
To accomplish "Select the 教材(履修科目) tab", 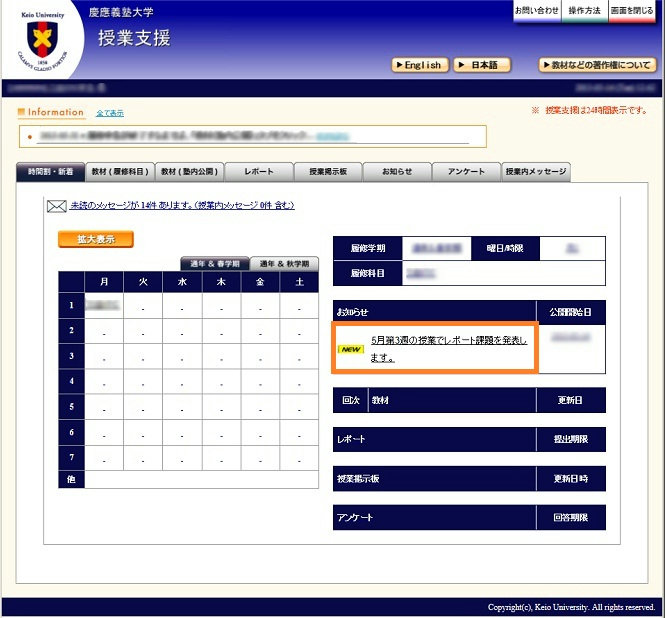I will [x=119, y=172].
